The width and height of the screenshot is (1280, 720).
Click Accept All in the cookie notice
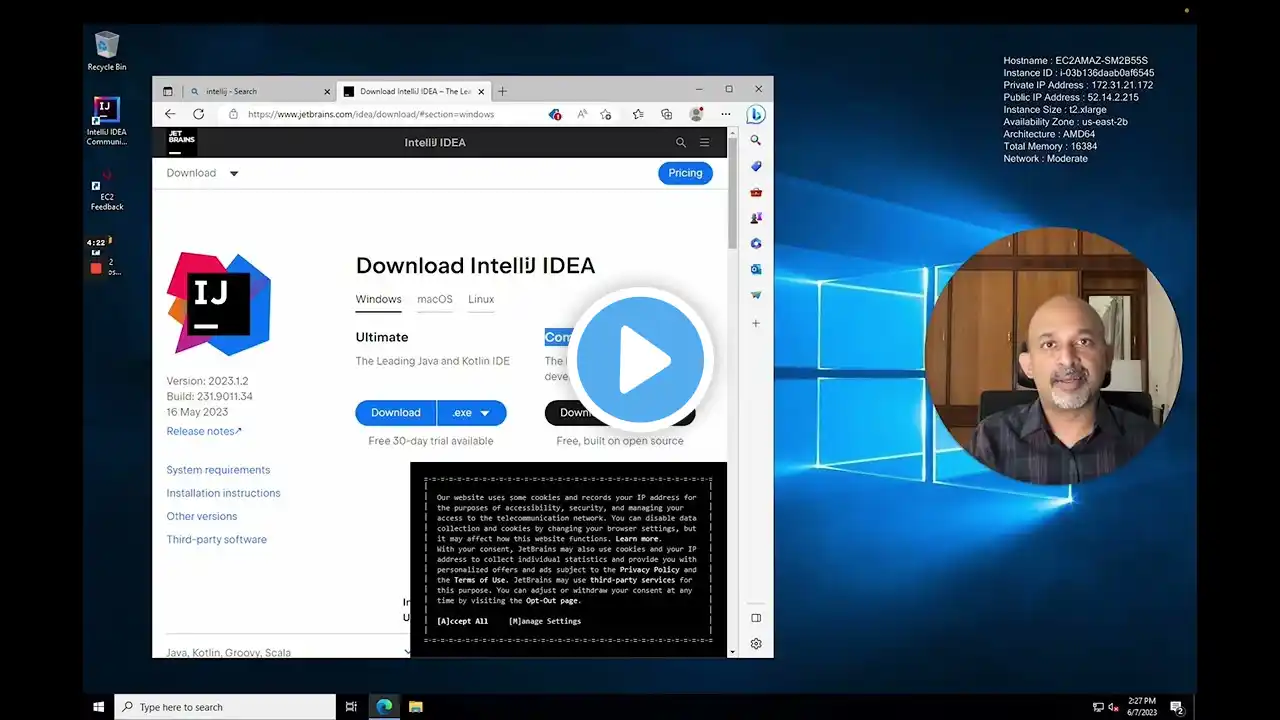(x=462, y=621)
